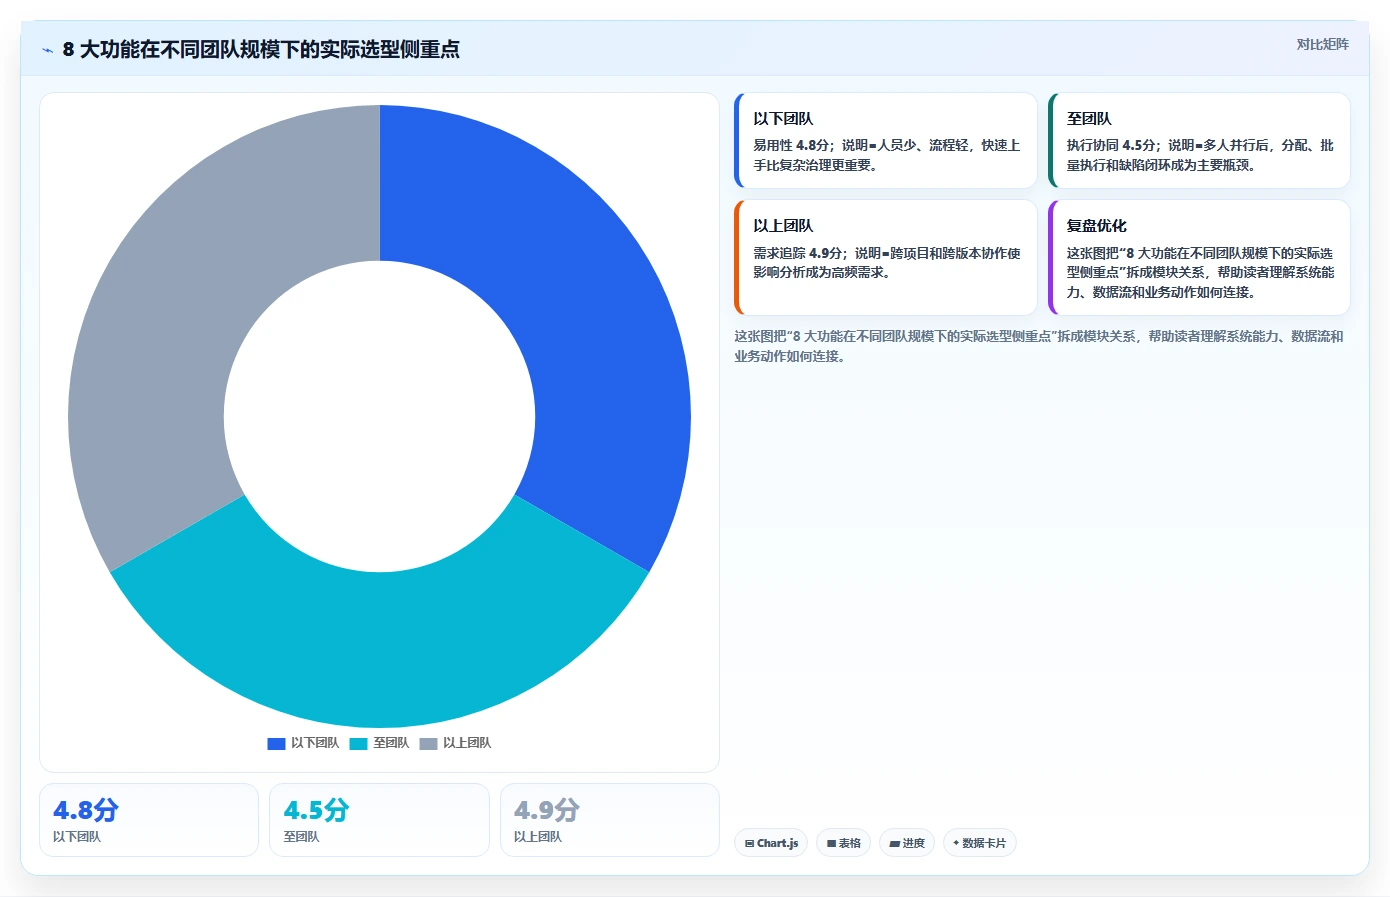Click the 表格 chip icon
Screen dimensions: 1390x897
(x=832, y=844)
